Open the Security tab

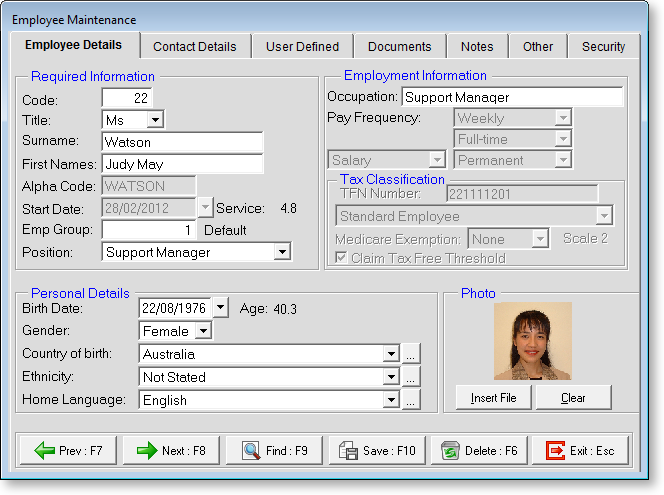tap(603, 46)
